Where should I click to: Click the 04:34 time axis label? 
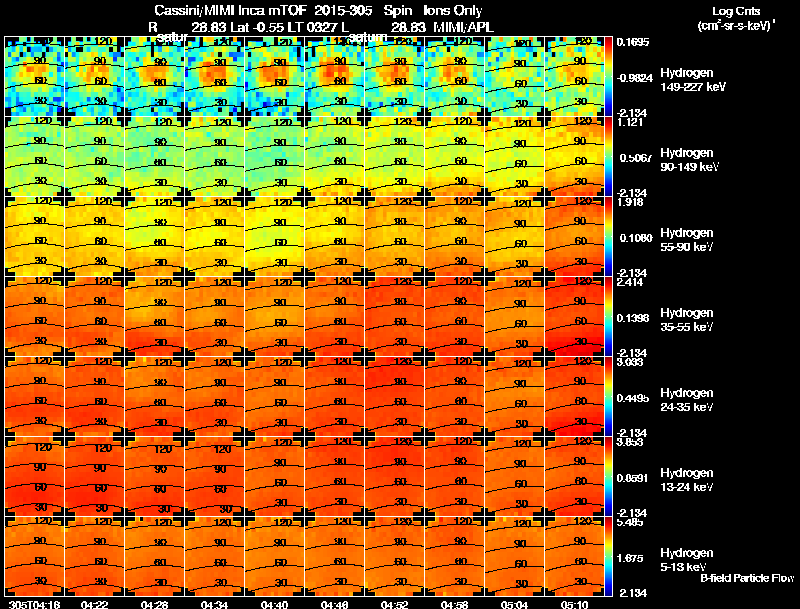tap(214, 604)
